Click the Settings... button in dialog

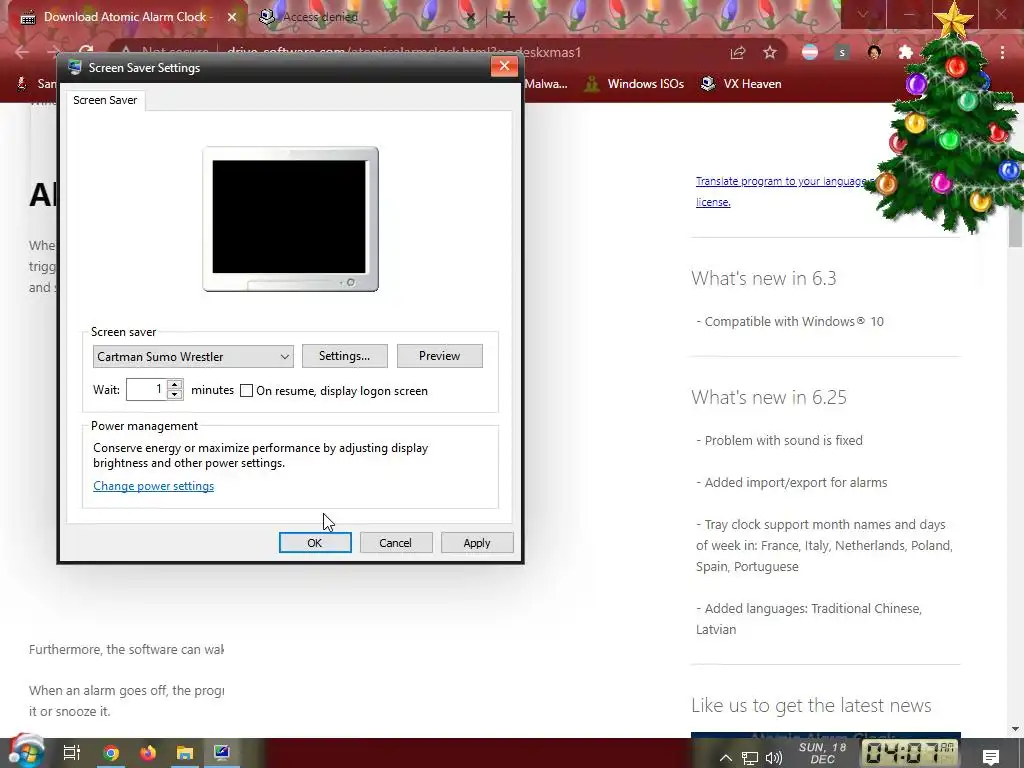pos(344,356)
